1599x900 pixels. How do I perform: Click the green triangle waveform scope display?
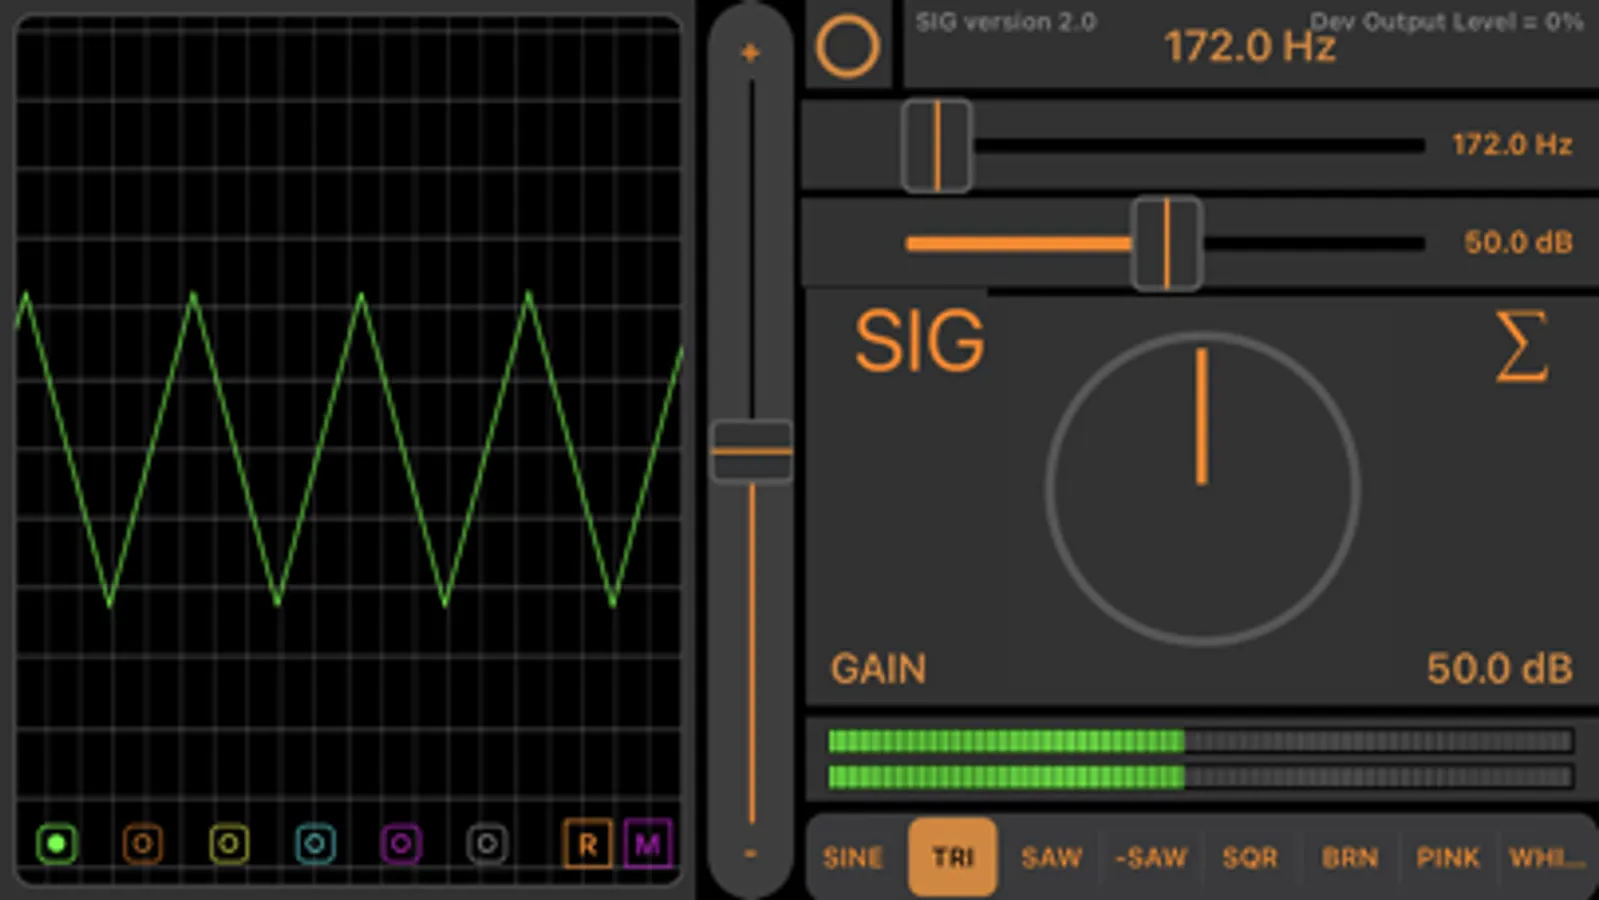(349, 450)
